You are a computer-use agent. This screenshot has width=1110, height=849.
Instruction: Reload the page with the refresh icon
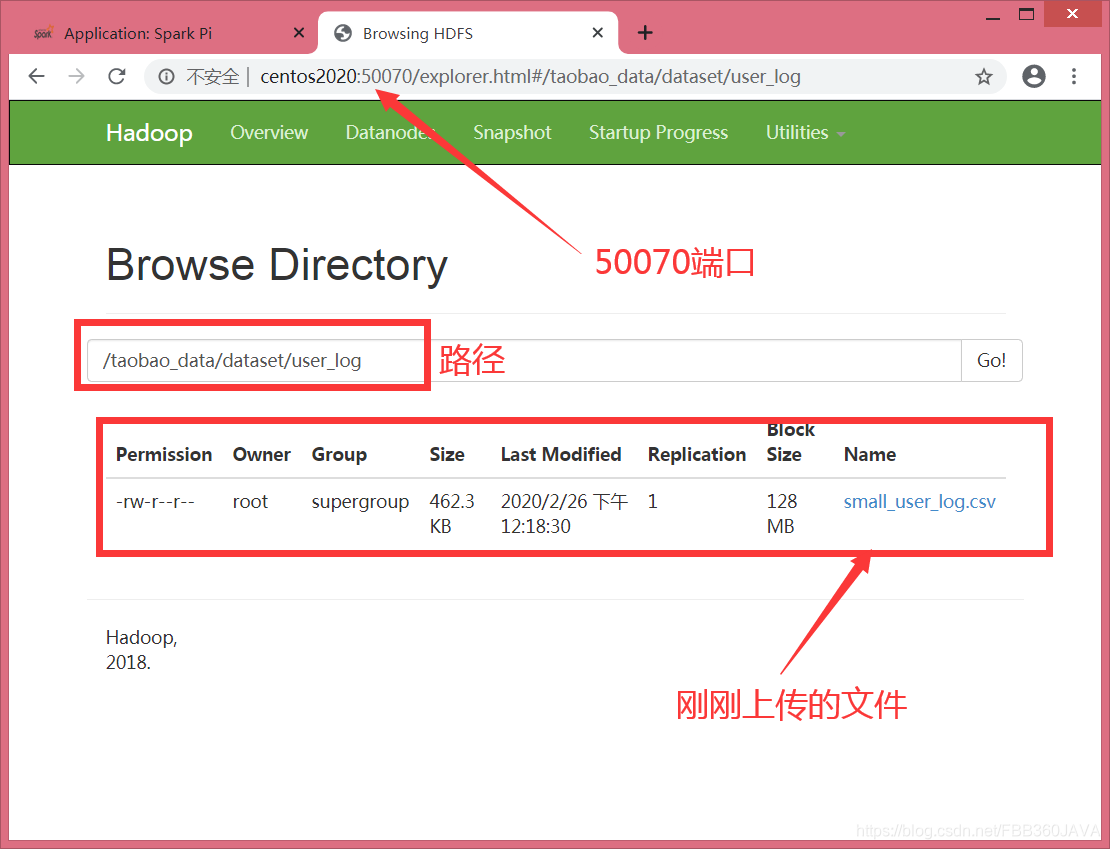pyautogui.click(x=117, y=76)
